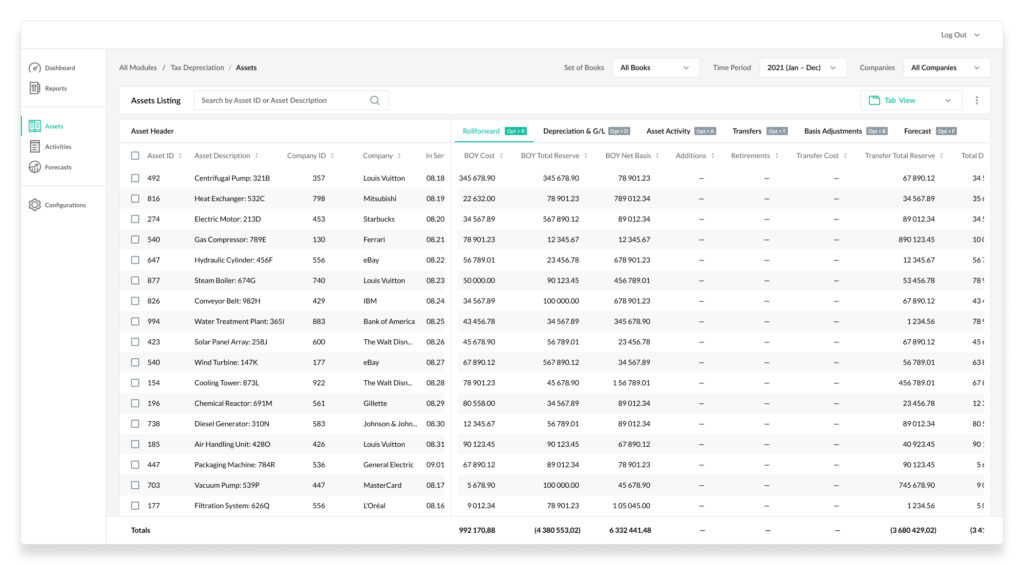Click the search magnifier icon
Viewport: 1024px width, 565px height.
[375, 100]
